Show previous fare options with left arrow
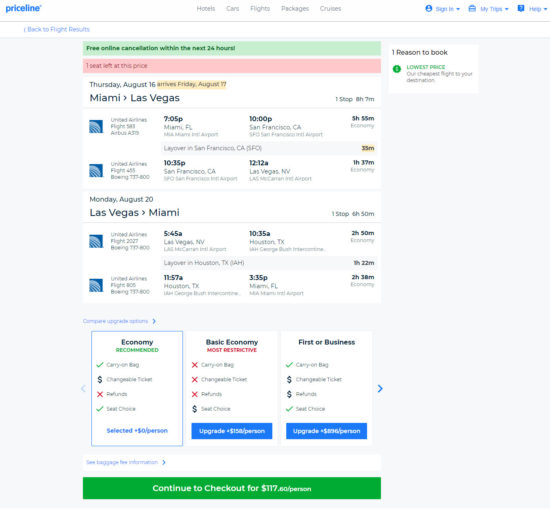550x509 pixels. 83,388
